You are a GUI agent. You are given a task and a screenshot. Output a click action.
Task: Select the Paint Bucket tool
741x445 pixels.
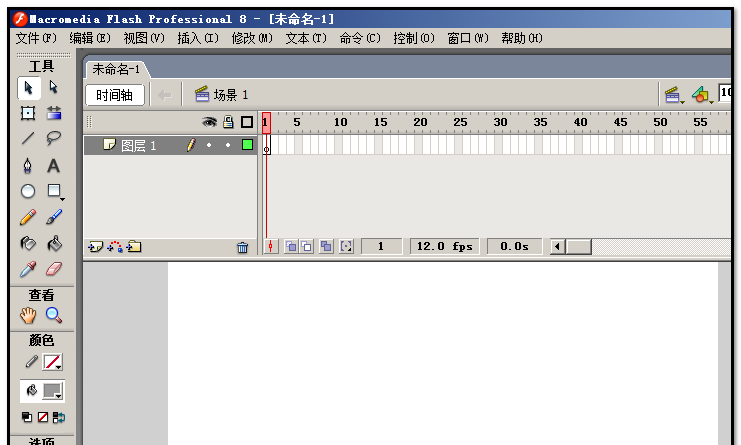[x=53, y=243]
